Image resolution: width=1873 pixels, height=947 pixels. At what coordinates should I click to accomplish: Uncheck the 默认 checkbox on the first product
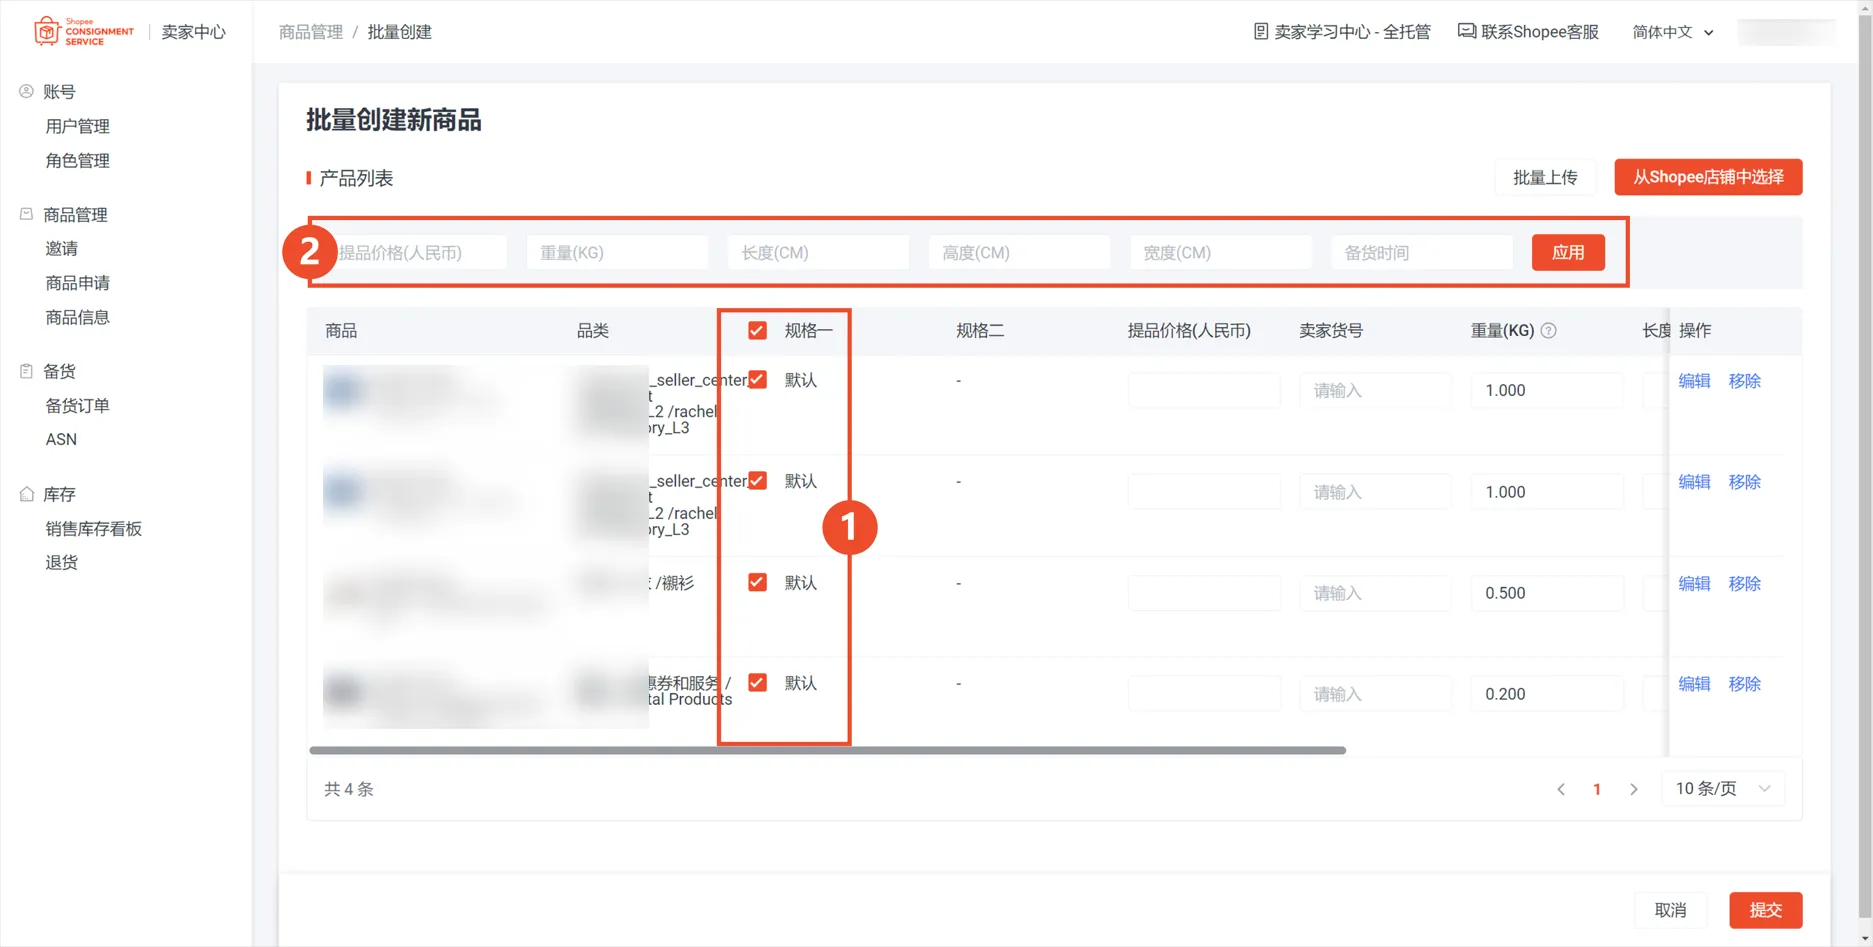pos(757,379)
